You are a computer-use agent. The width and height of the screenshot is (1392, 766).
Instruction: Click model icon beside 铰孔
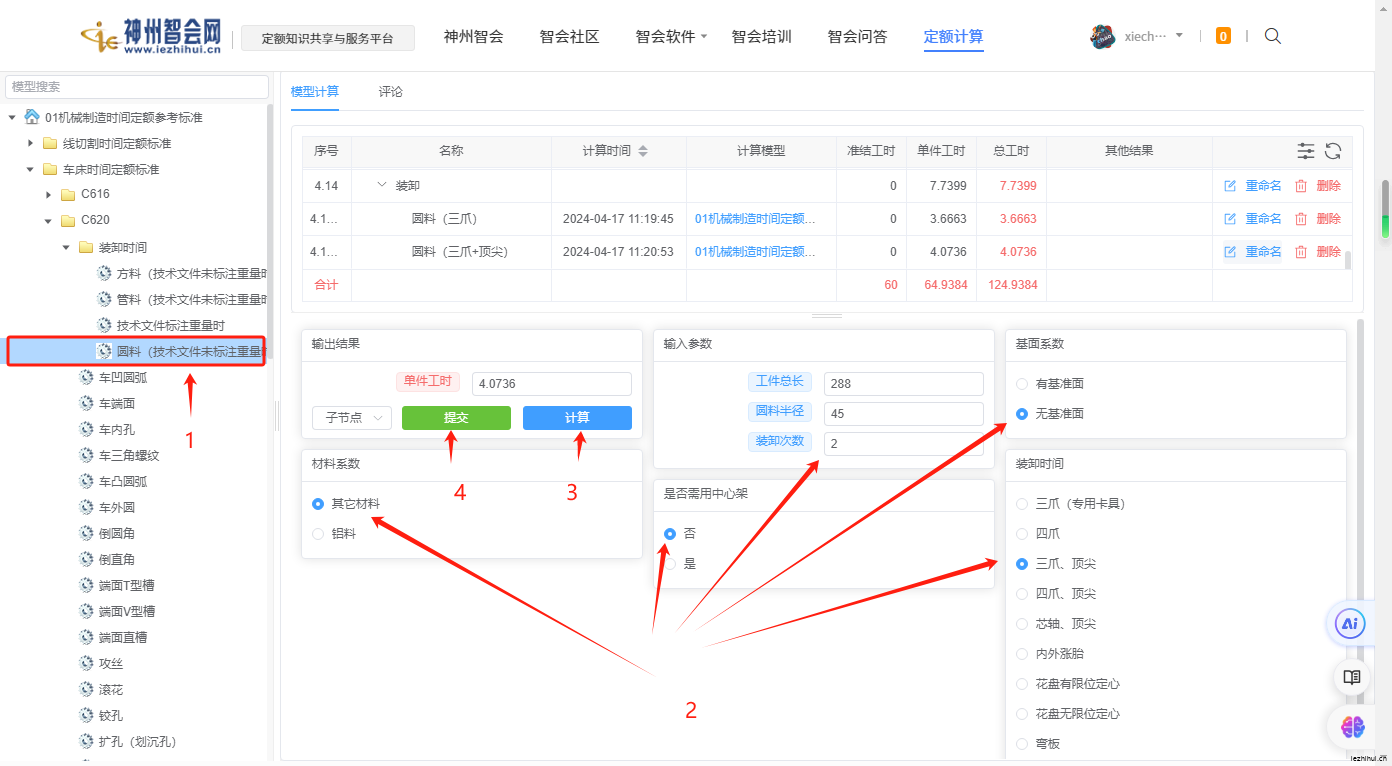click(x=86, y=715)
